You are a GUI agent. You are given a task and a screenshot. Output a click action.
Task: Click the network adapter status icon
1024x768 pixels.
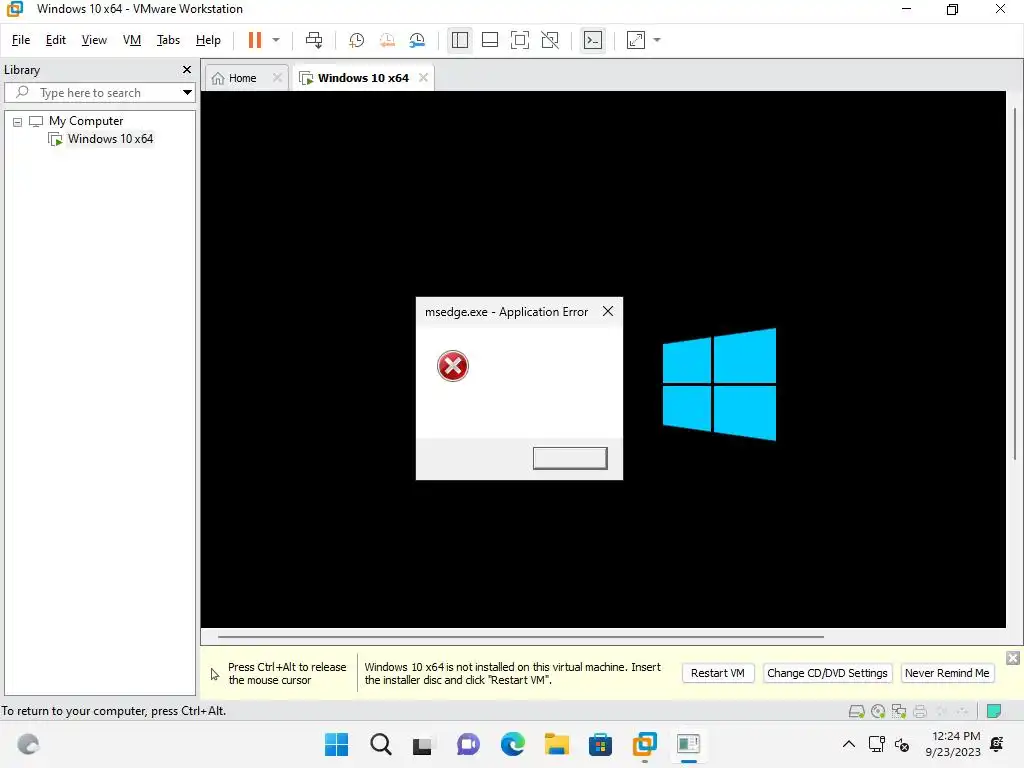(899, 712)
